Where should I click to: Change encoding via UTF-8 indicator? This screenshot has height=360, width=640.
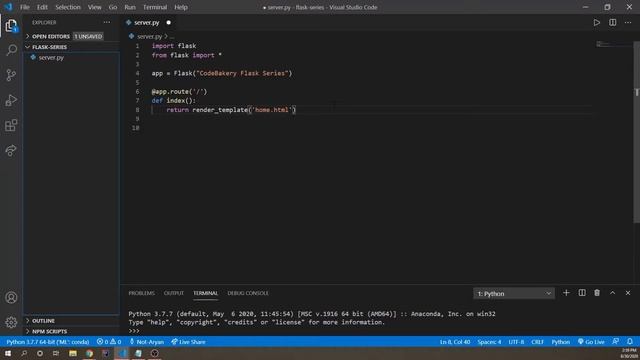(x=516, y=342)
